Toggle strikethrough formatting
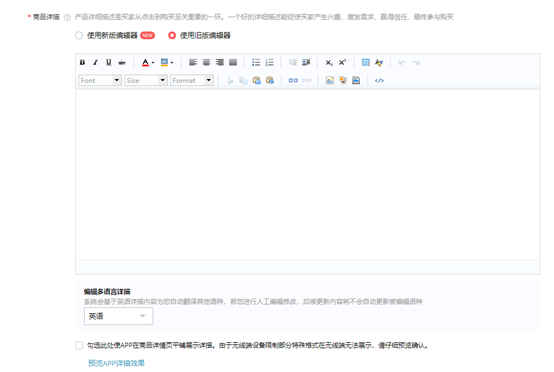 (x=122, y=63)
